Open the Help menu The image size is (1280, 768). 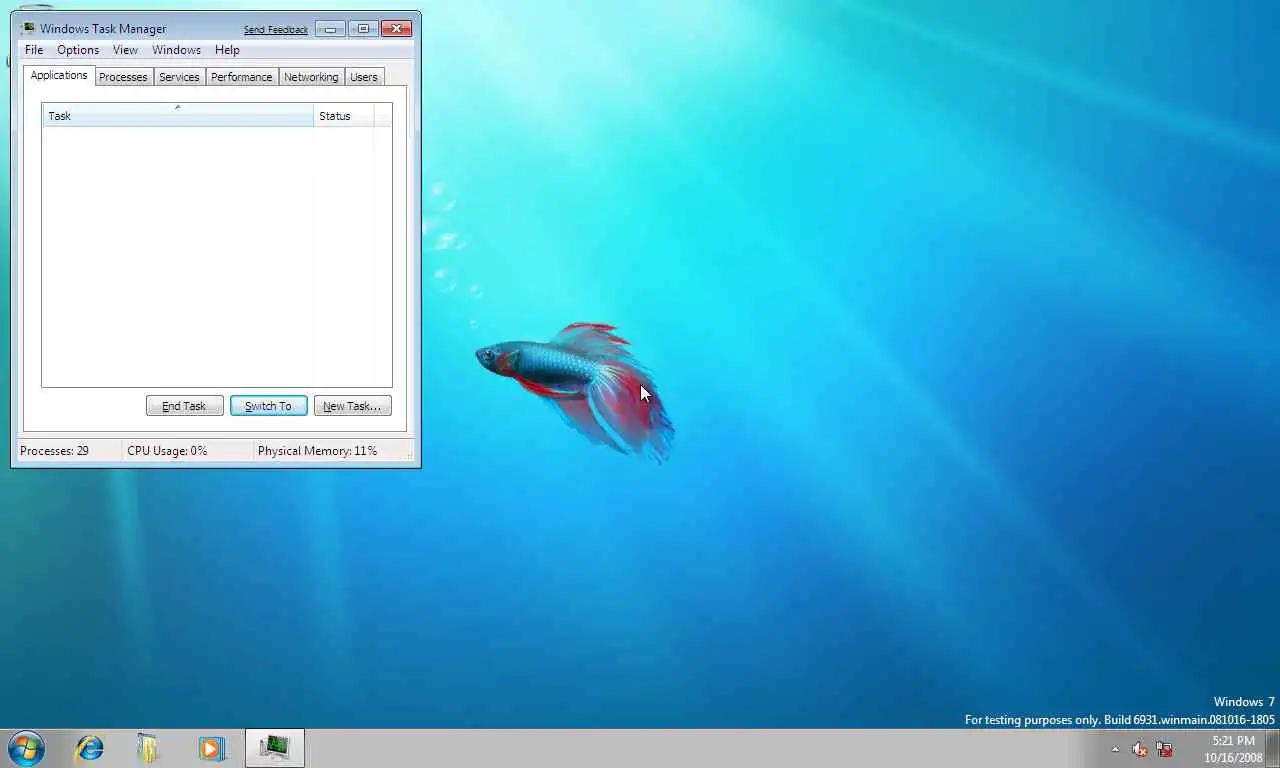227,50
